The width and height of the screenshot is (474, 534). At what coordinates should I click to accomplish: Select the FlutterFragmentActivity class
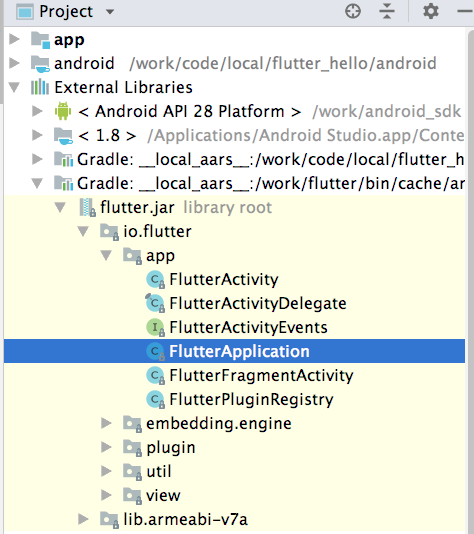tap(261, 375)
